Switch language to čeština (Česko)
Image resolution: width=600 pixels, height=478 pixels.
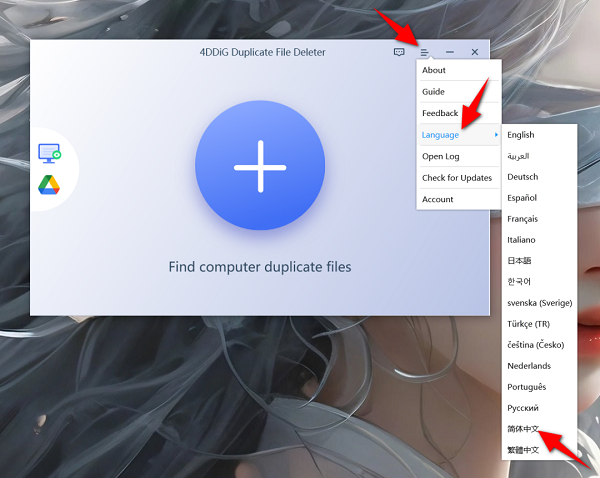pos(539,345)
